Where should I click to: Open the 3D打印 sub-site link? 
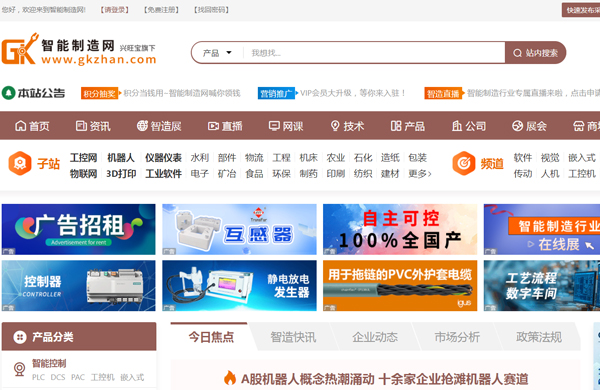121,174
